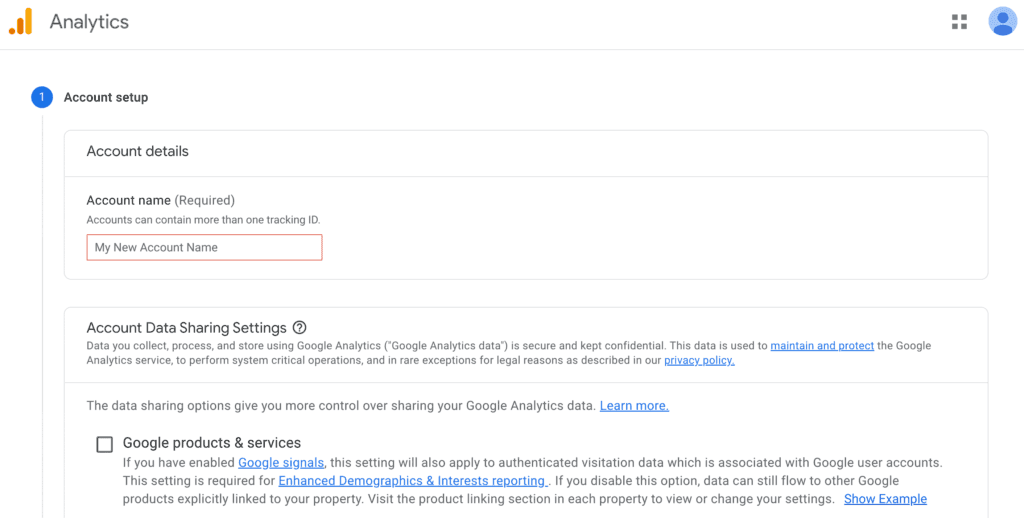This screenshot has height=518, width=1024.
Task: Open the user account avatar
Action: point(1002,22)
